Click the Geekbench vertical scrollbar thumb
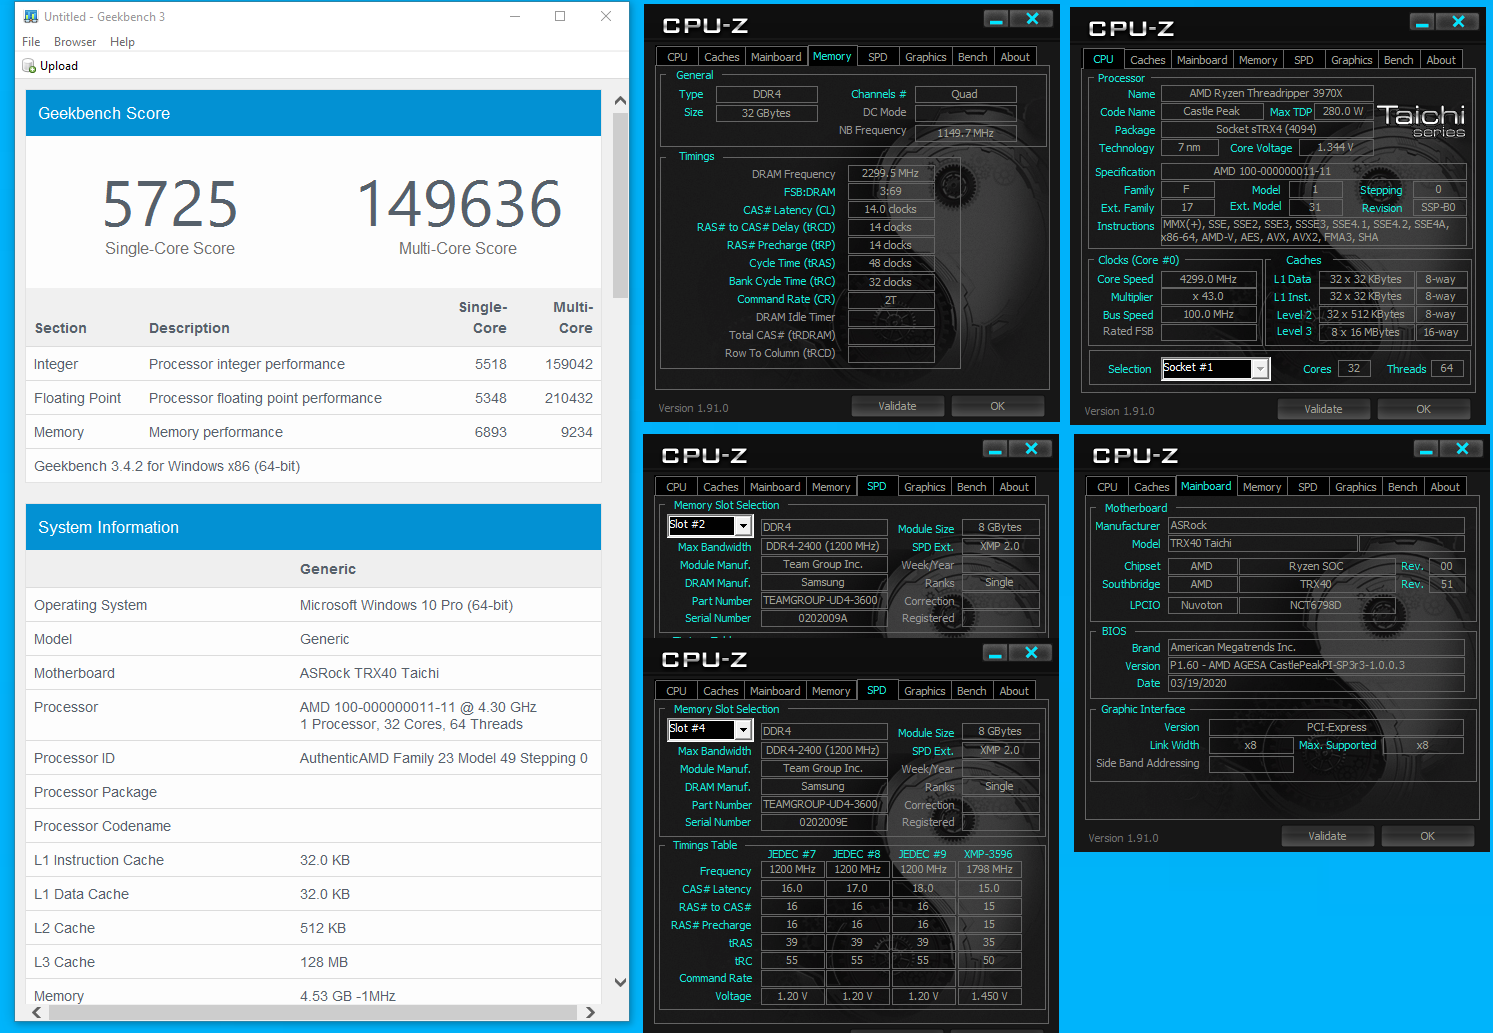The height and width of the screenshot is (1033, 1493). click(620, 205)
